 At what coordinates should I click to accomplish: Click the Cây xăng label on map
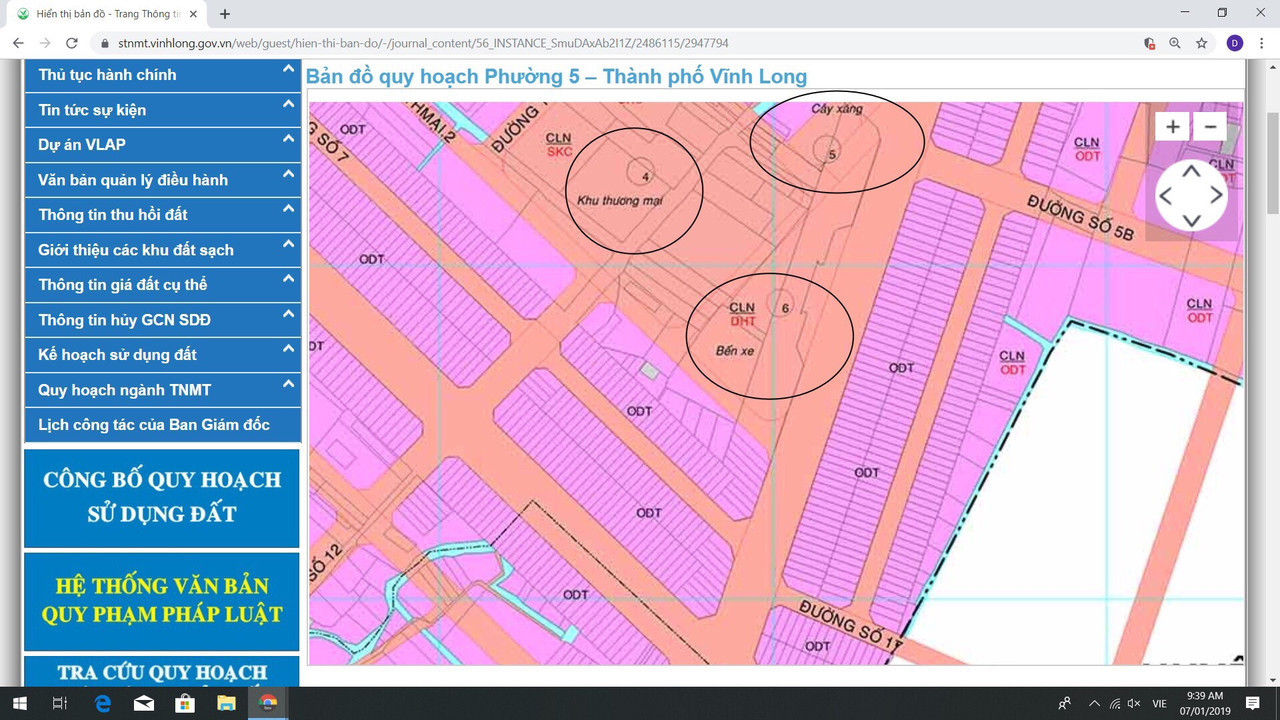(835, 108)
